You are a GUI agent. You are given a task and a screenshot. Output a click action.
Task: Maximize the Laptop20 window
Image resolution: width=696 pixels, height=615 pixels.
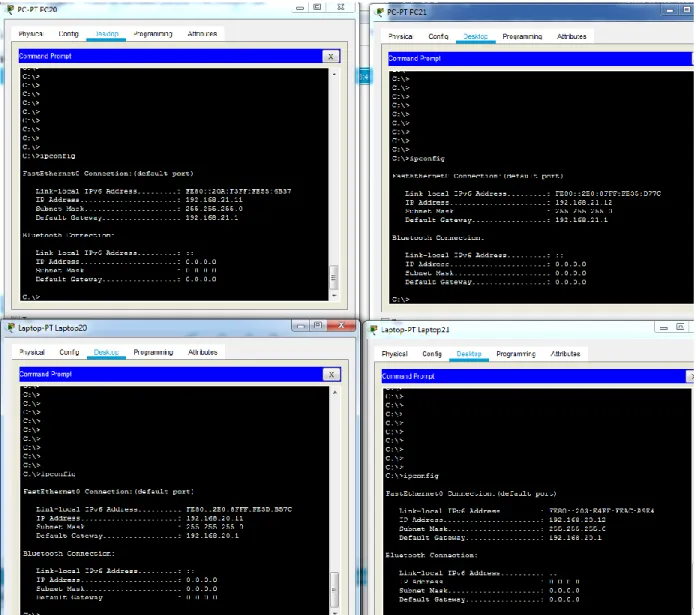click(317, 326)
